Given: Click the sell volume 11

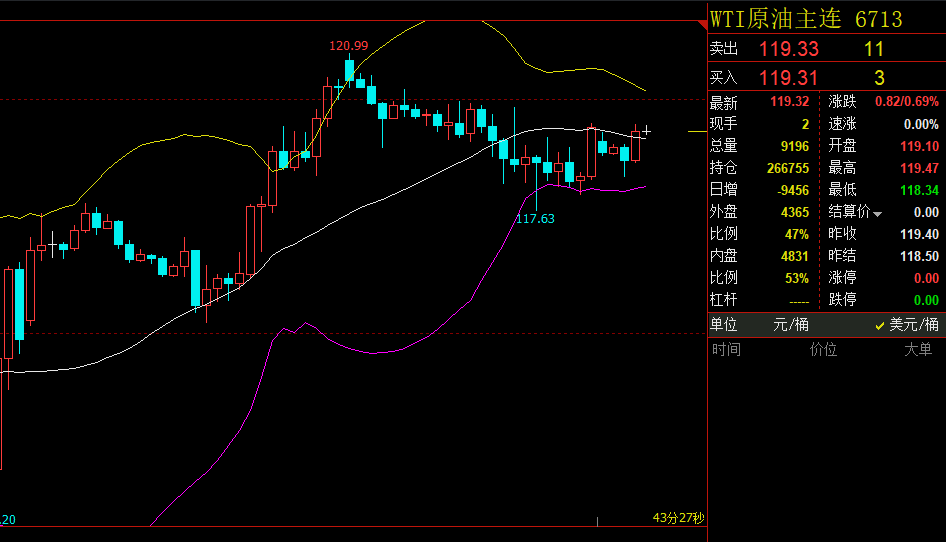Looking at the screenshot, I should click(874, 49).
